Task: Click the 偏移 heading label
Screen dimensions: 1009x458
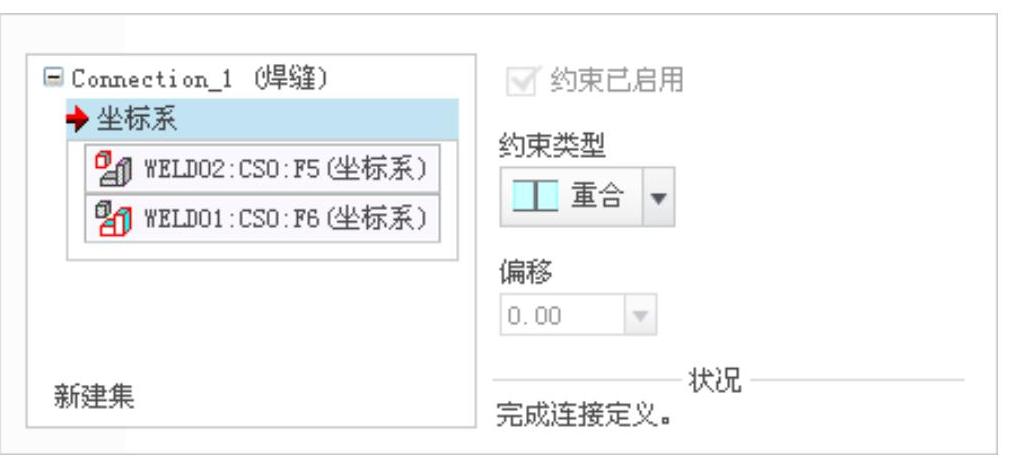Action: pos(526,271)
